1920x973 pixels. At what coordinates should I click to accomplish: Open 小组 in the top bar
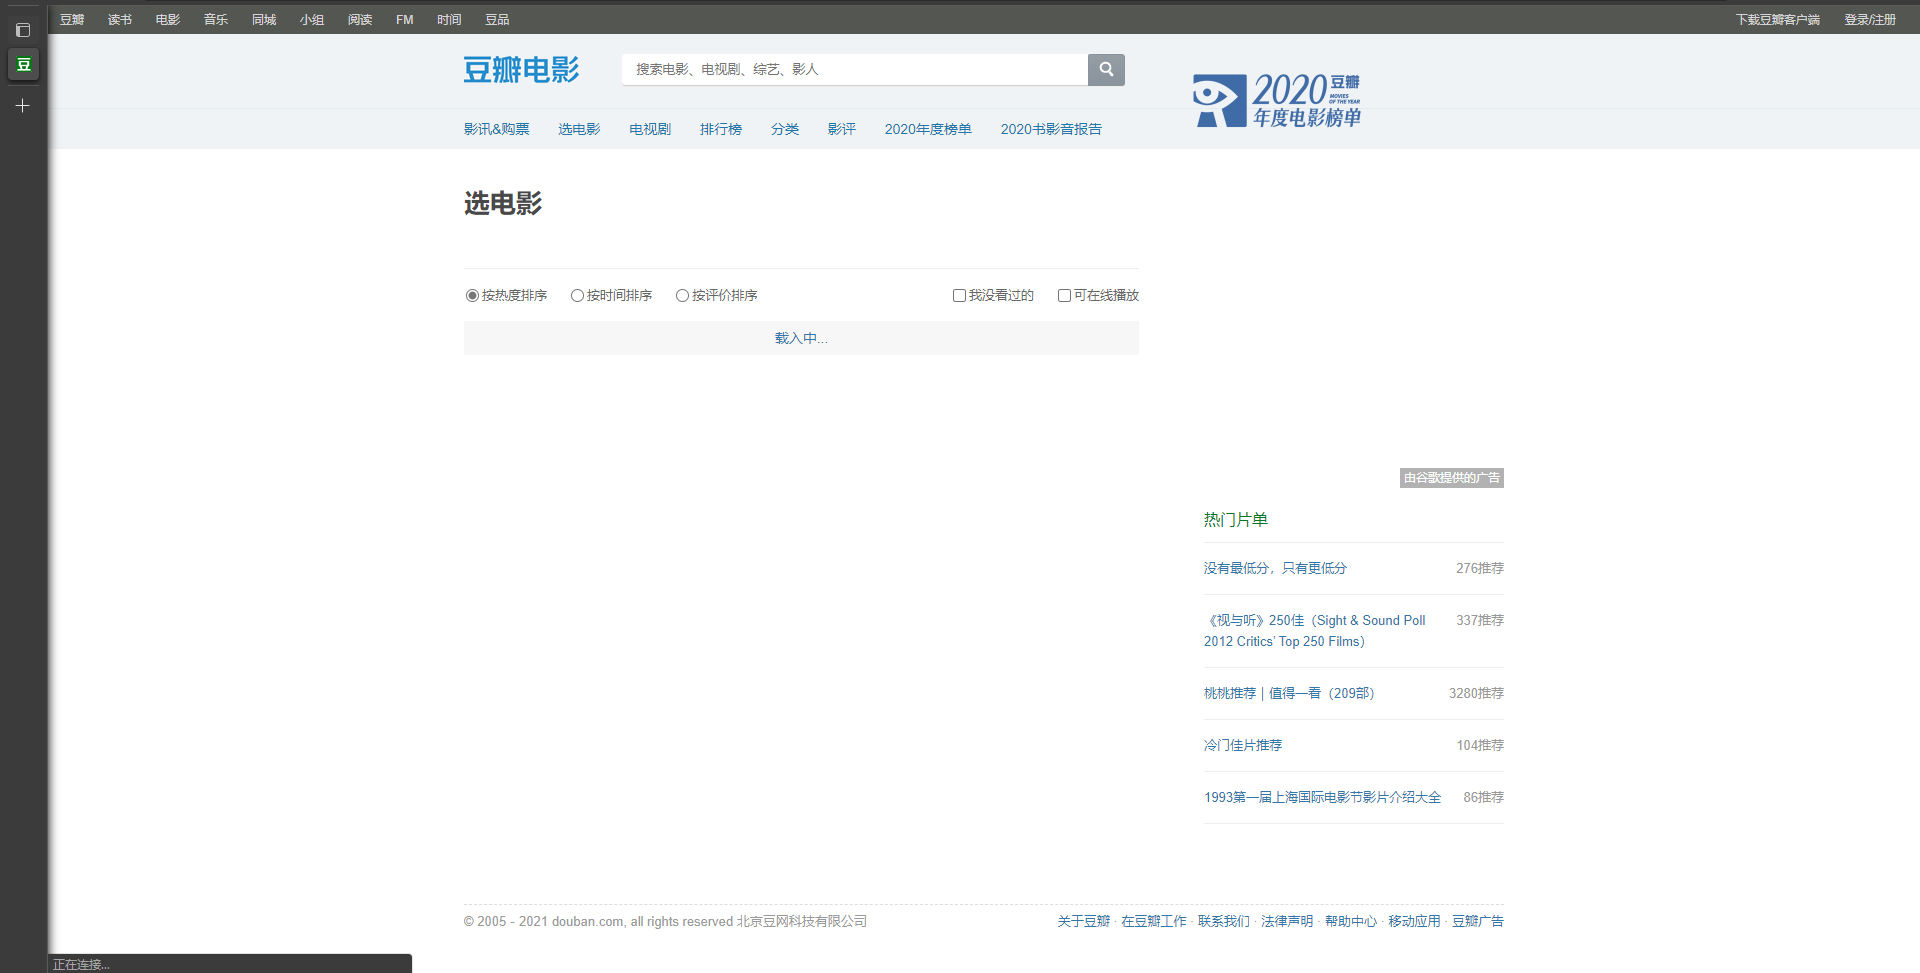(312, 19)
